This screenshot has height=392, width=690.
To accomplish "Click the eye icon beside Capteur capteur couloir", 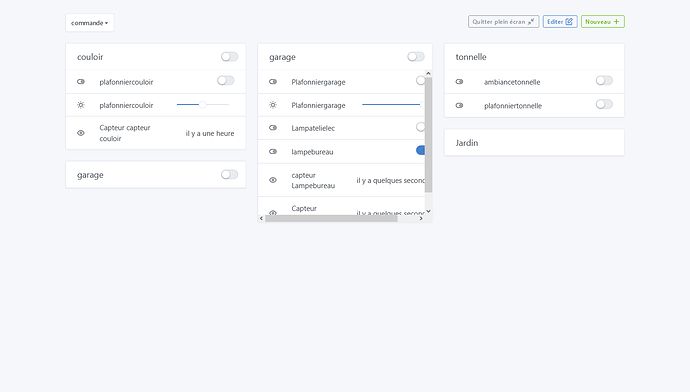I will click(x=81, y=133).
